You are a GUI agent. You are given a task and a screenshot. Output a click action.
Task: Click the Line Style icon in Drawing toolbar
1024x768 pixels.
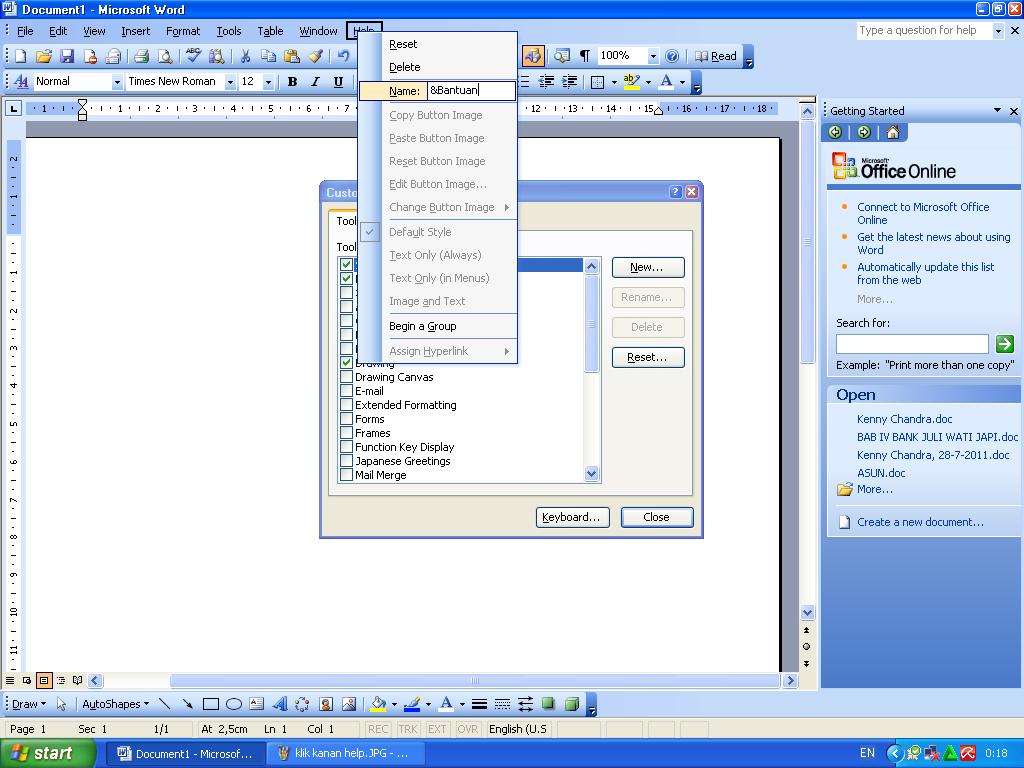click(x=479, y=704)
